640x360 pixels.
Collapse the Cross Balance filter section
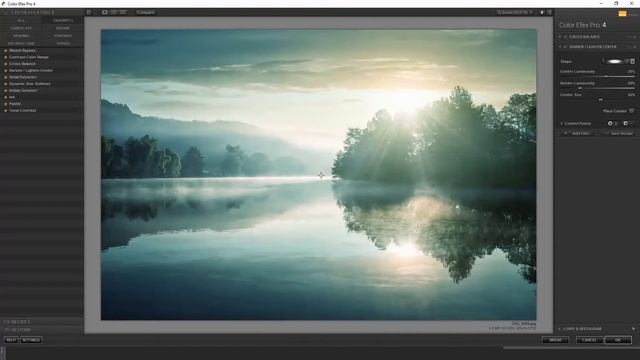(x=560, y=37)
